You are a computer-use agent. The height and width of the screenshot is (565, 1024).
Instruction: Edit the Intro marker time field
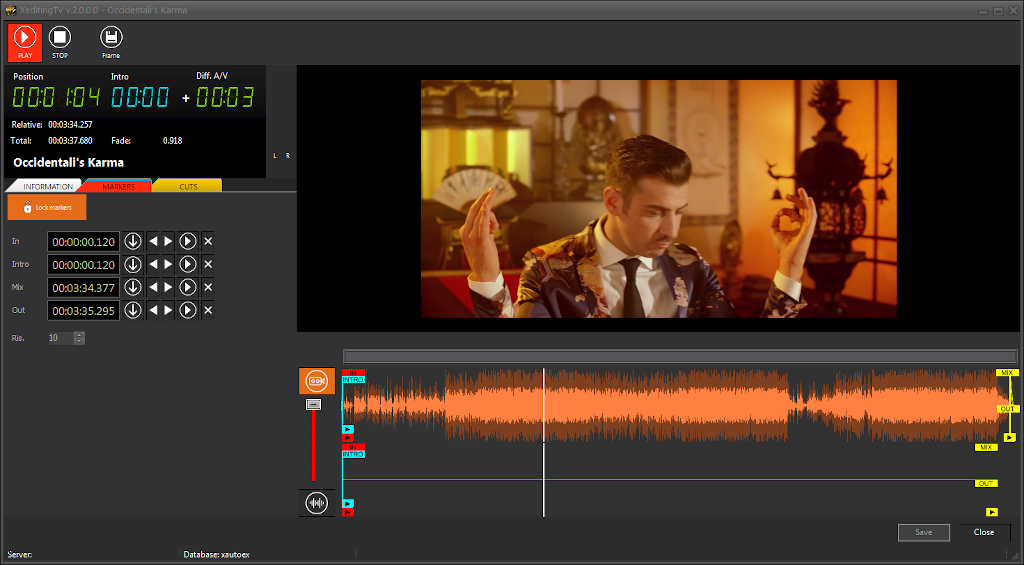tap(84, 265)
